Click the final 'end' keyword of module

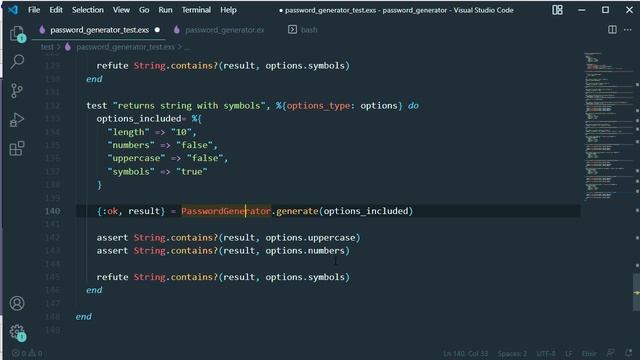coord(84,317)
